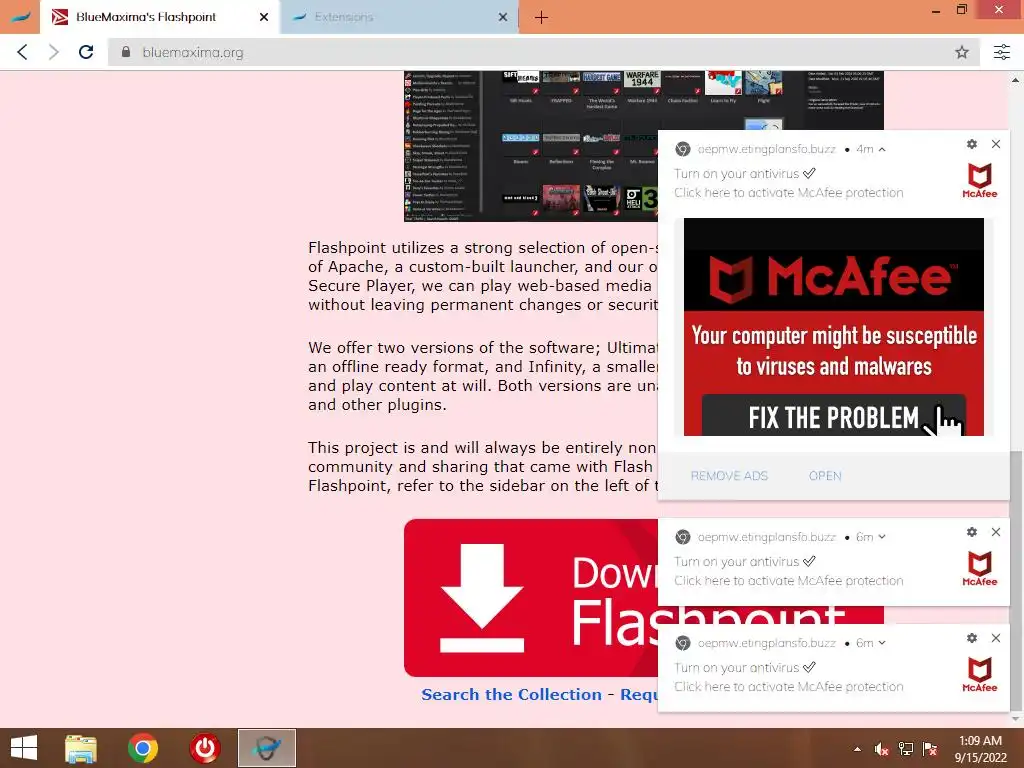Click the McAfee logo in the 4m notification
Image resolution: width=1024 pixels, height=768 pixels.
(980, 181)
